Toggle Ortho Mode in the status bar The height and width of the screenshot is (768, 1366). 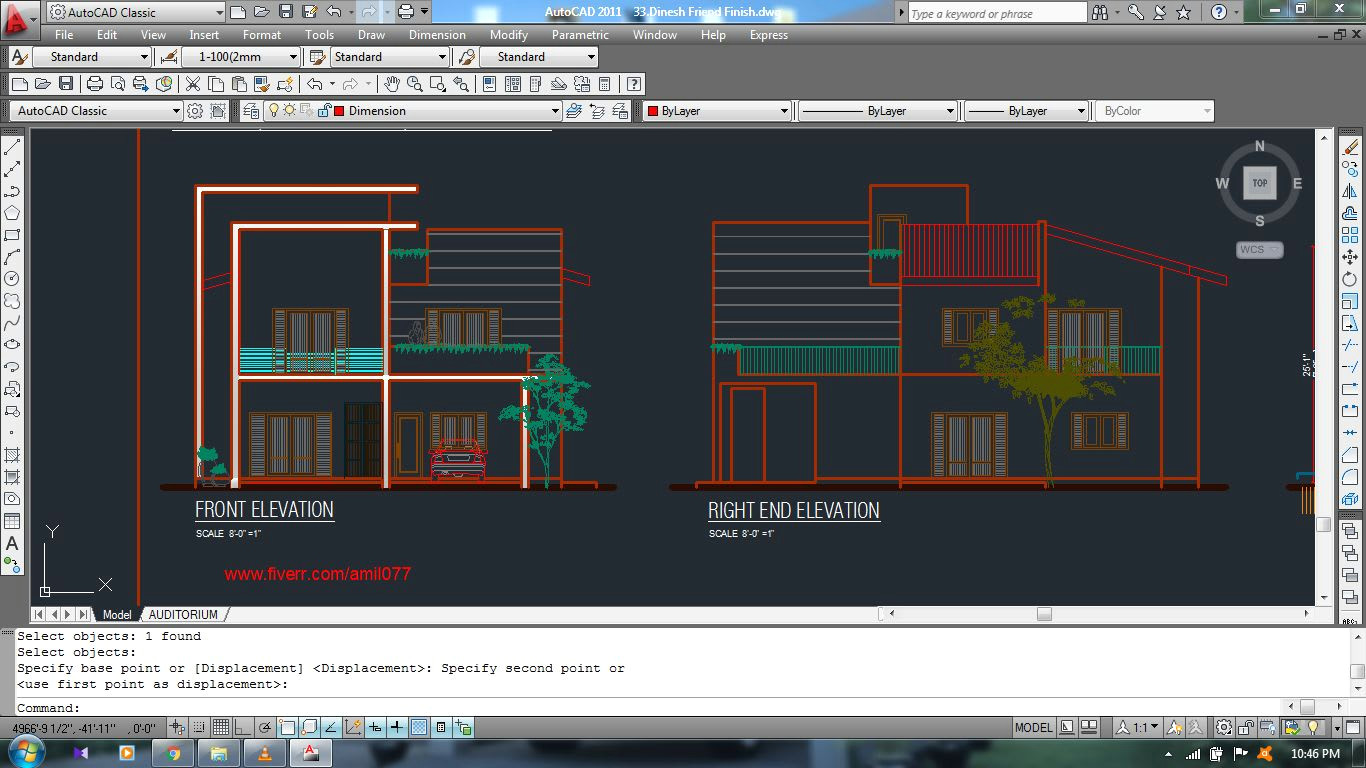click(243, 728)
